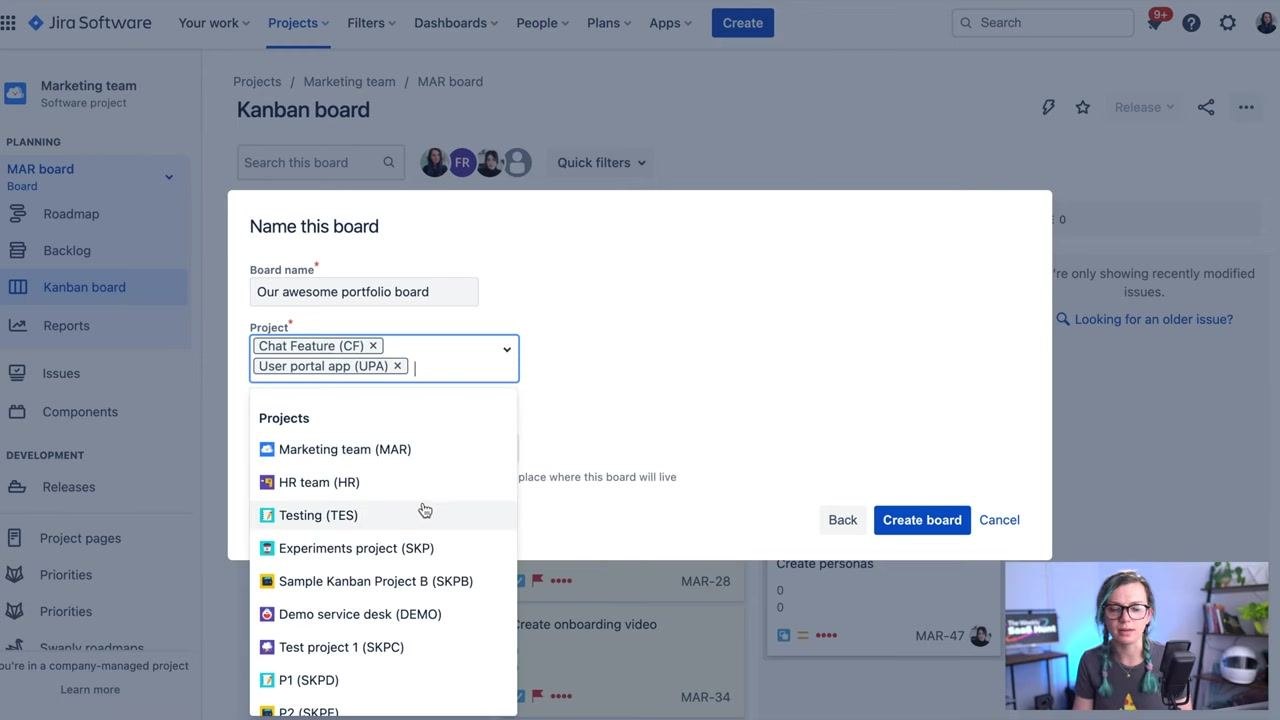This screenshot has height=720, width=1280.
Task: Remove Chat Feature (CF) project tag
Action: click(373, 346)
